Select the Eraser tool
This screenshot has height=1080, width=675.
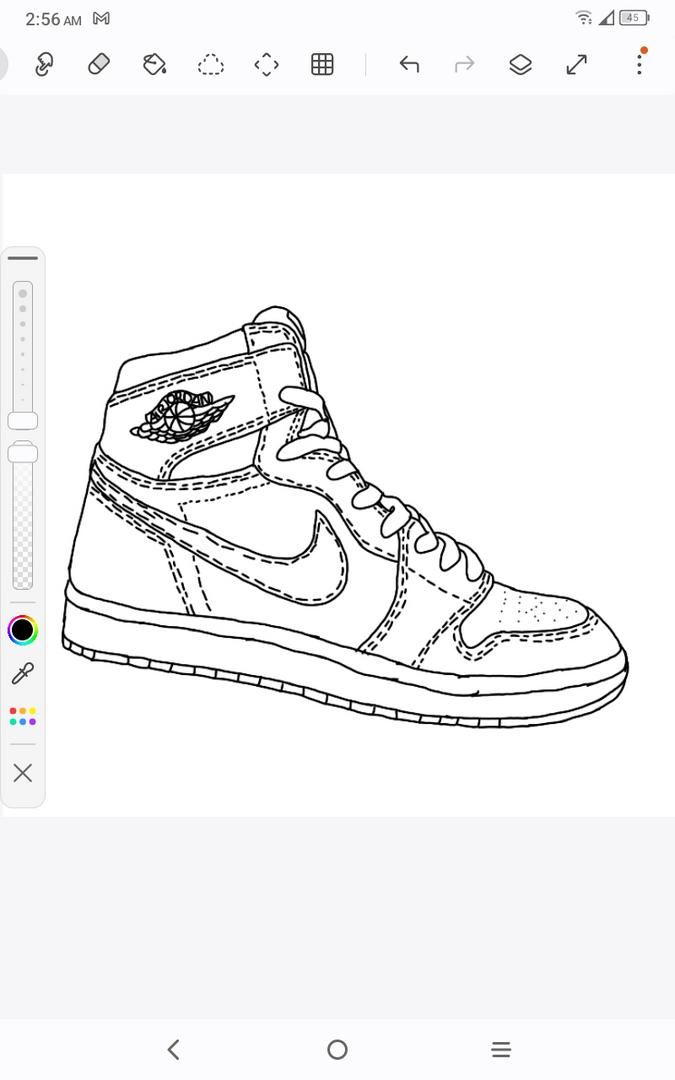(x=99, y=65)
